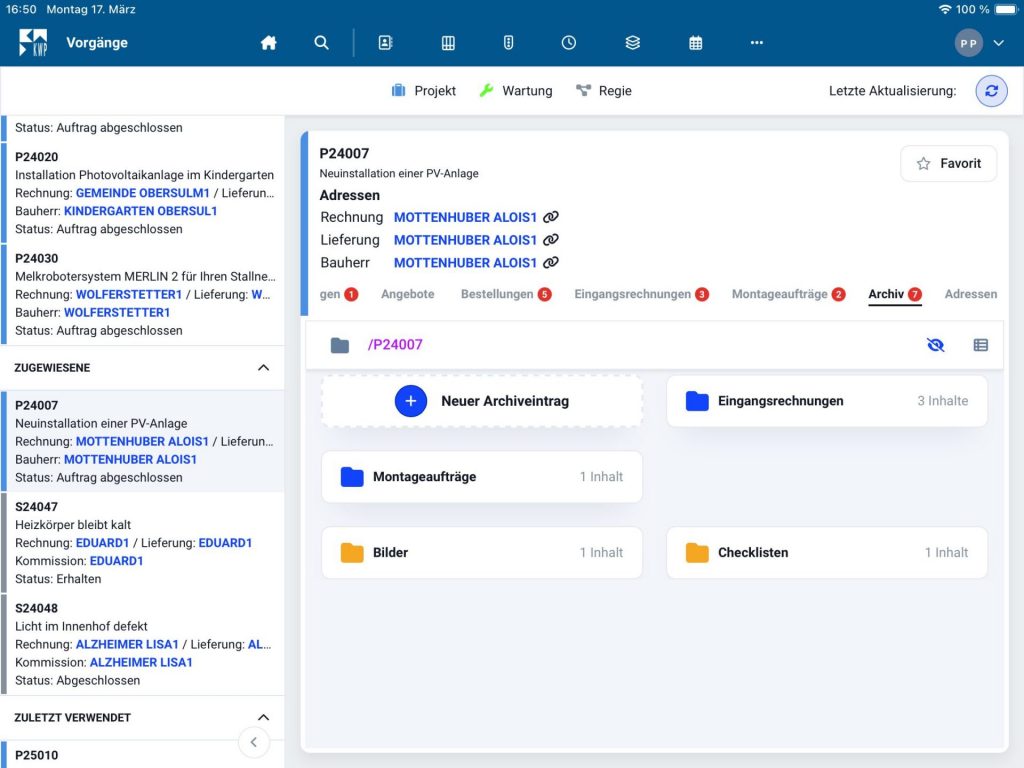Image resolution: width=1024 pixels, height=768 pixels.
Task: Select assigned P24007 entry in sidebar
Action: [x=142, y=441]
